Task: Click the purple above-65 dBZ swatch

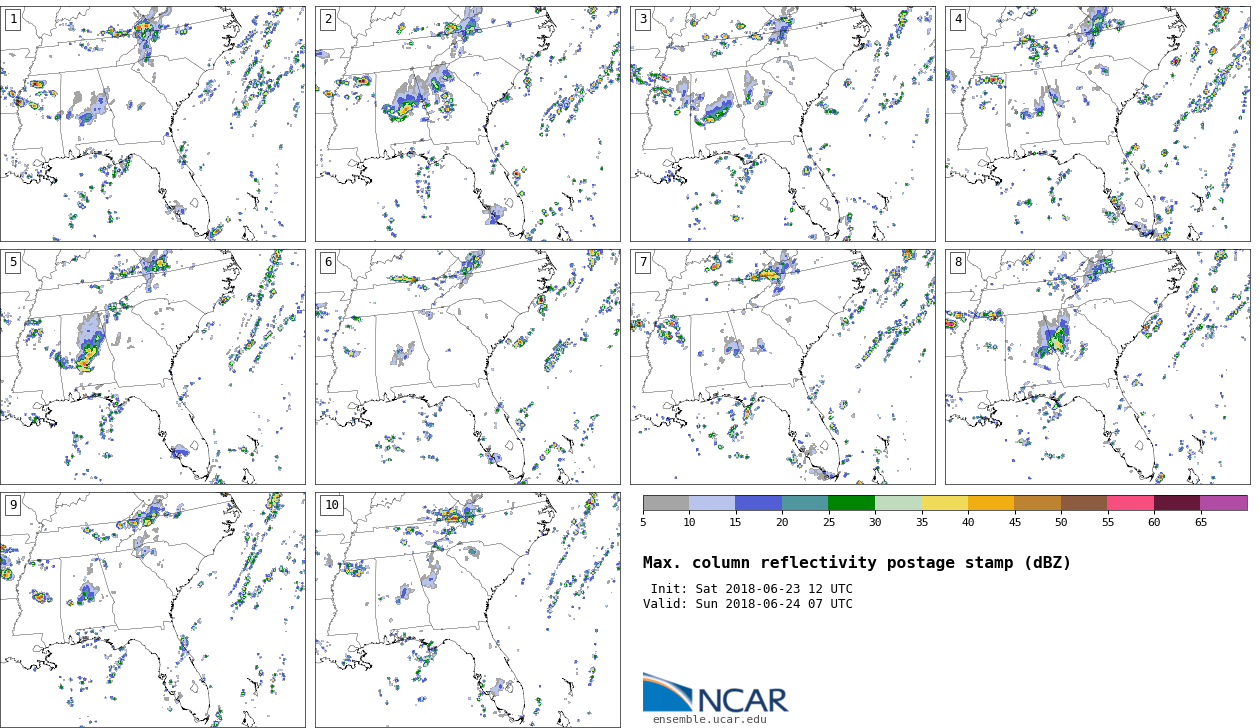Action: (1224, 503)
